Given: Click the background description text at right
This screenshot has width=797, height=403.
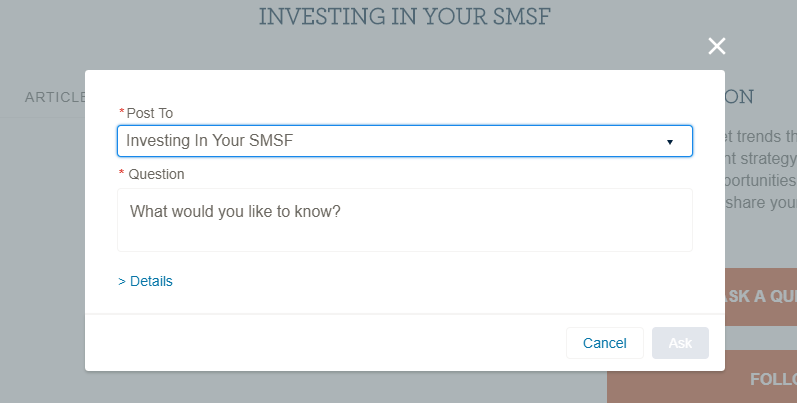Looking at the screenshot, I should [760, 170].
